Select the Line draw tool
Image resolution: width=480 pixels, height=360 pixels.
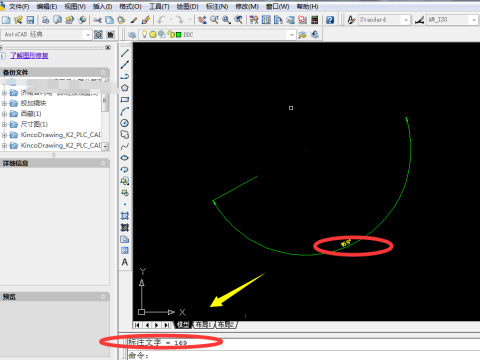(x=125, y=53)
